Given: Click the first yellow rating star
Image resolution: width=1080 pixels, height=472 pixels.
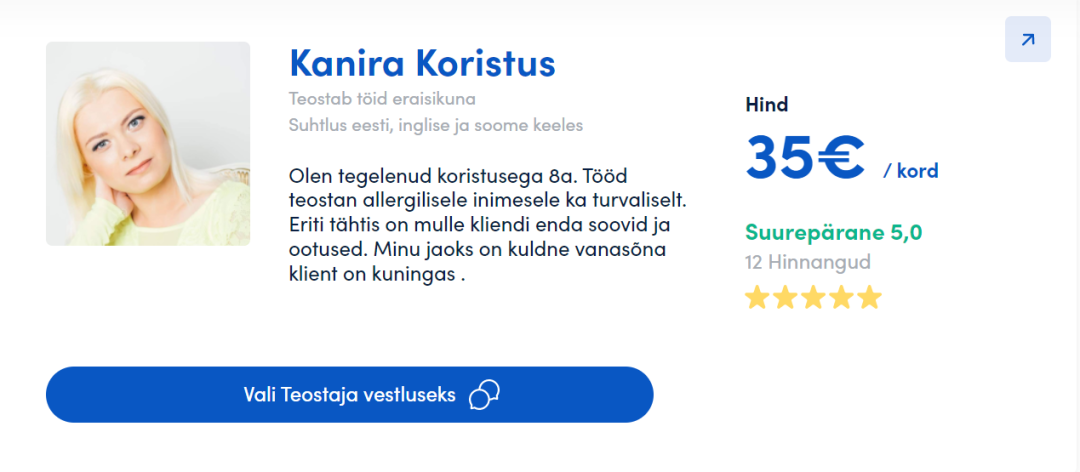Looking at the screenshot, I should (x=757, y=297).
